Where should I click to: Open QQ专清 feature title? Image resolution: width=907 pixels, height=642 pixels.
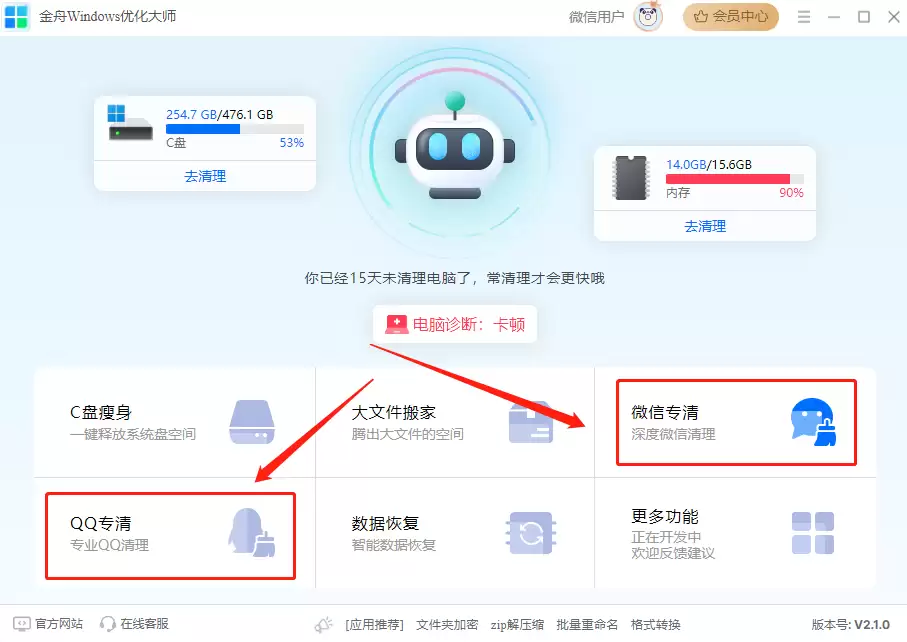[101, 523]
